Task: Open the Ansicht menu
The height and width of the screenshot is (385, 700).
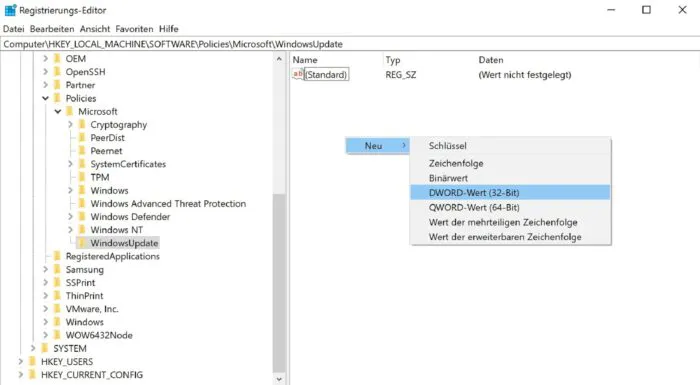Action: 95,29
